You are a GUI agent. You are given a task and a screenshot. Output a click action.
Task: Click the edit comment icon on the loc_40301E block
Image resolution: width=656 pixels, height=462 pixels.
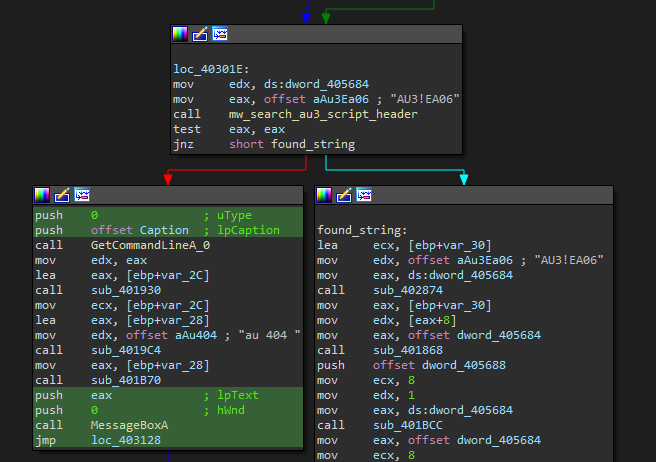click(x=200, y=34)
